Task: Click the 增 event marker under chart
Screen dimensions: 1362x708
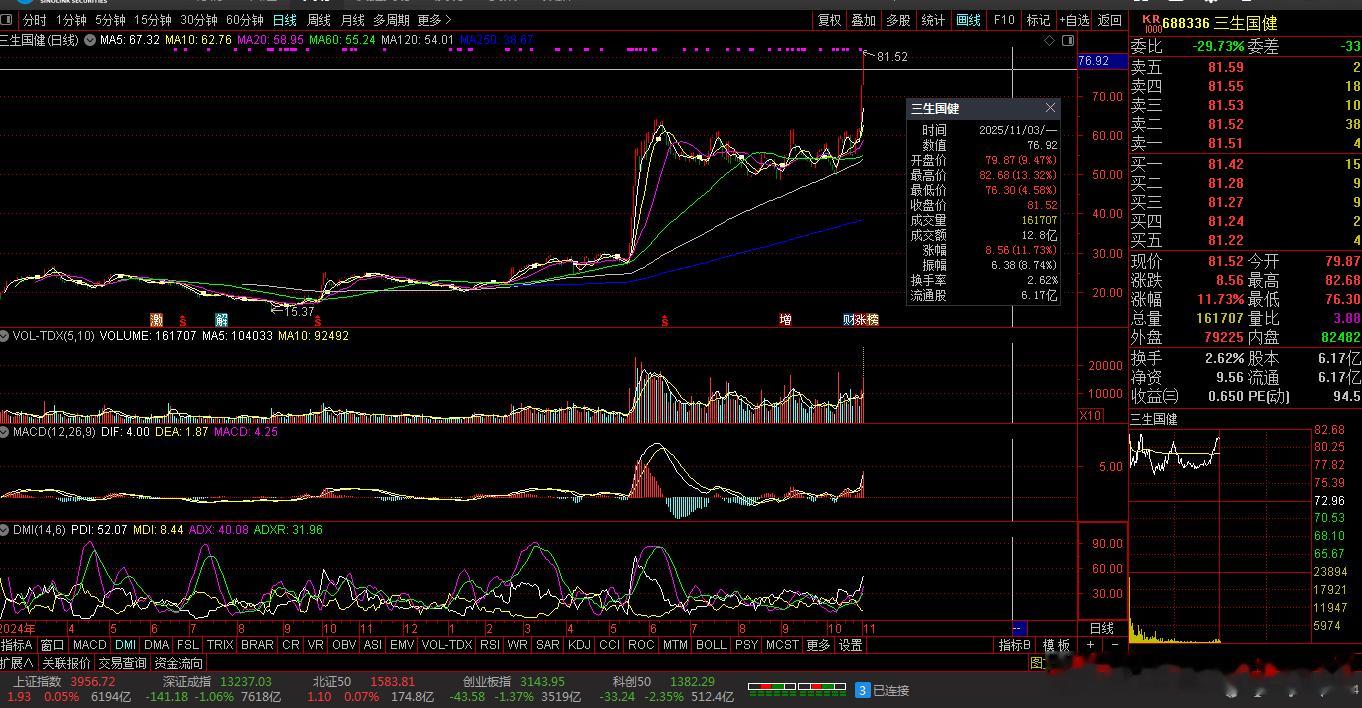Action: (x=785, y=320)
